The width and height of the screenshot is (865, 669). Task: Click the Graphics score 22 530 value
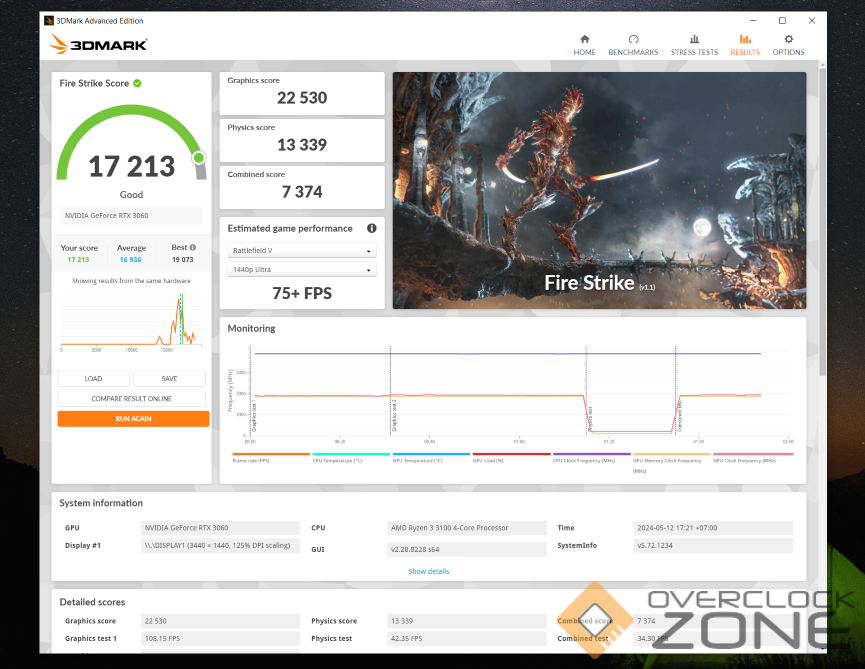coord(302,98)
